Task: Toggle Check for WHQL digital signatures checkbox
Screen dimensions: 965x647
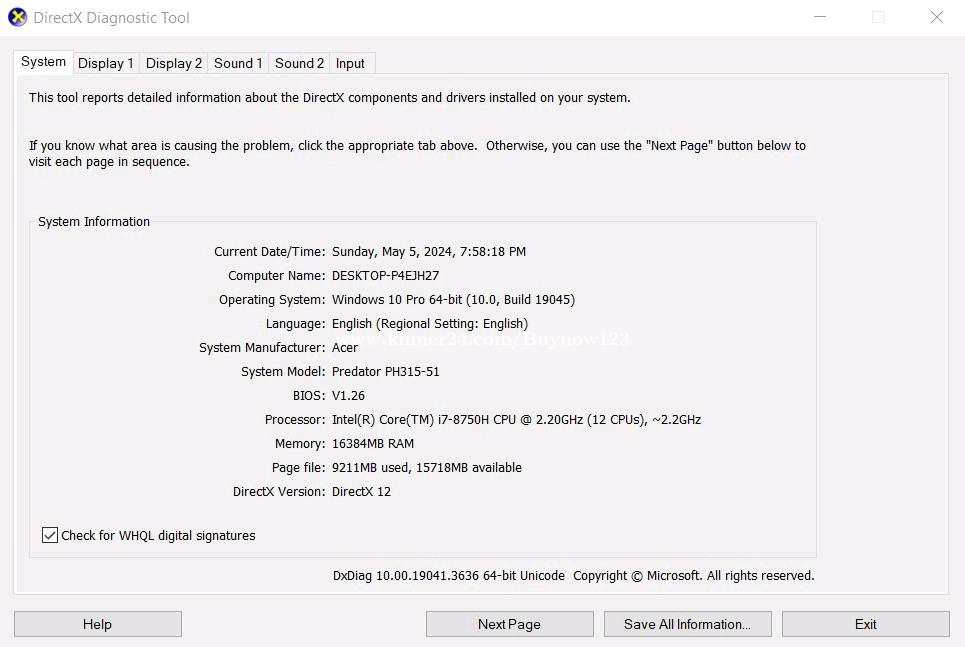Action: tap(50, 535)
